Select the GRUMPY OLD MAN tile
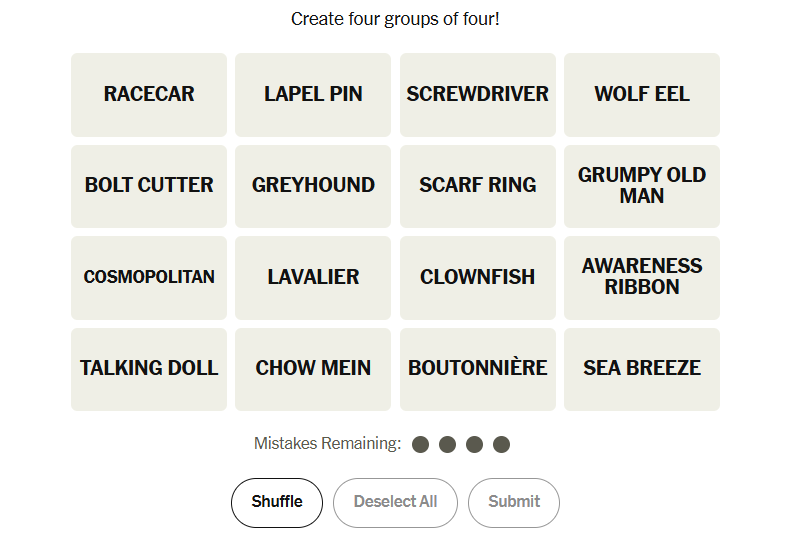 [x=641, y=186]
